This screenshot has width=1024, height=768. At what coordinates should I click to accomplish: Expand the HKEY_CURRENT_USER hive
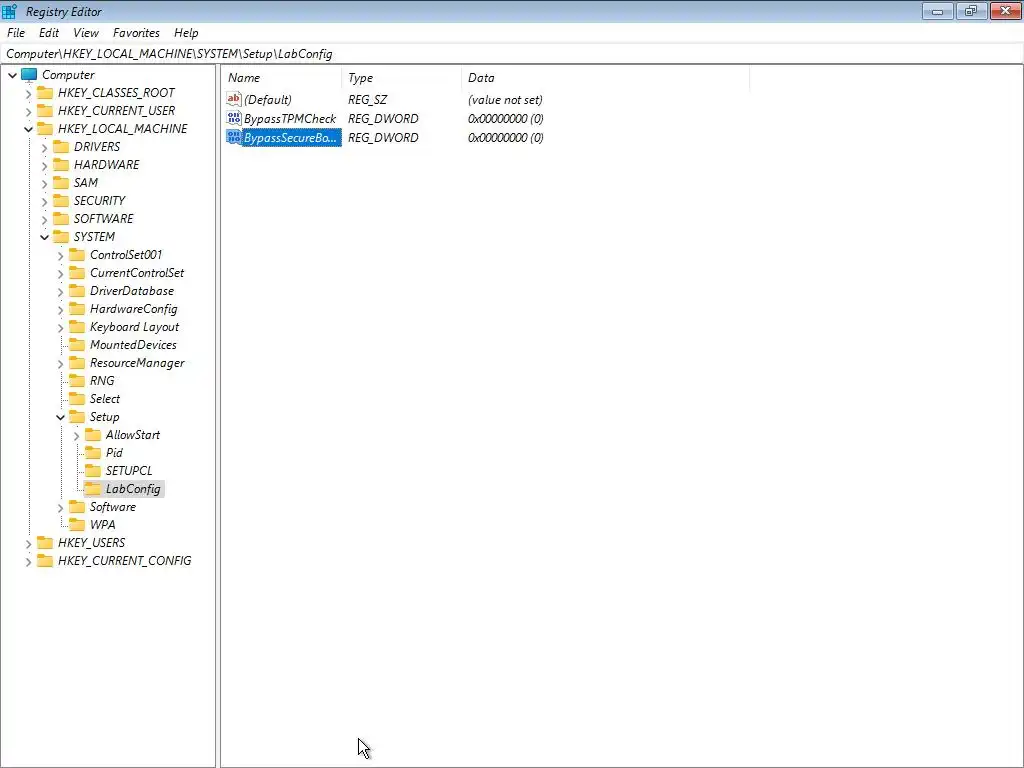pyautogui.click(x=28, y=111)
